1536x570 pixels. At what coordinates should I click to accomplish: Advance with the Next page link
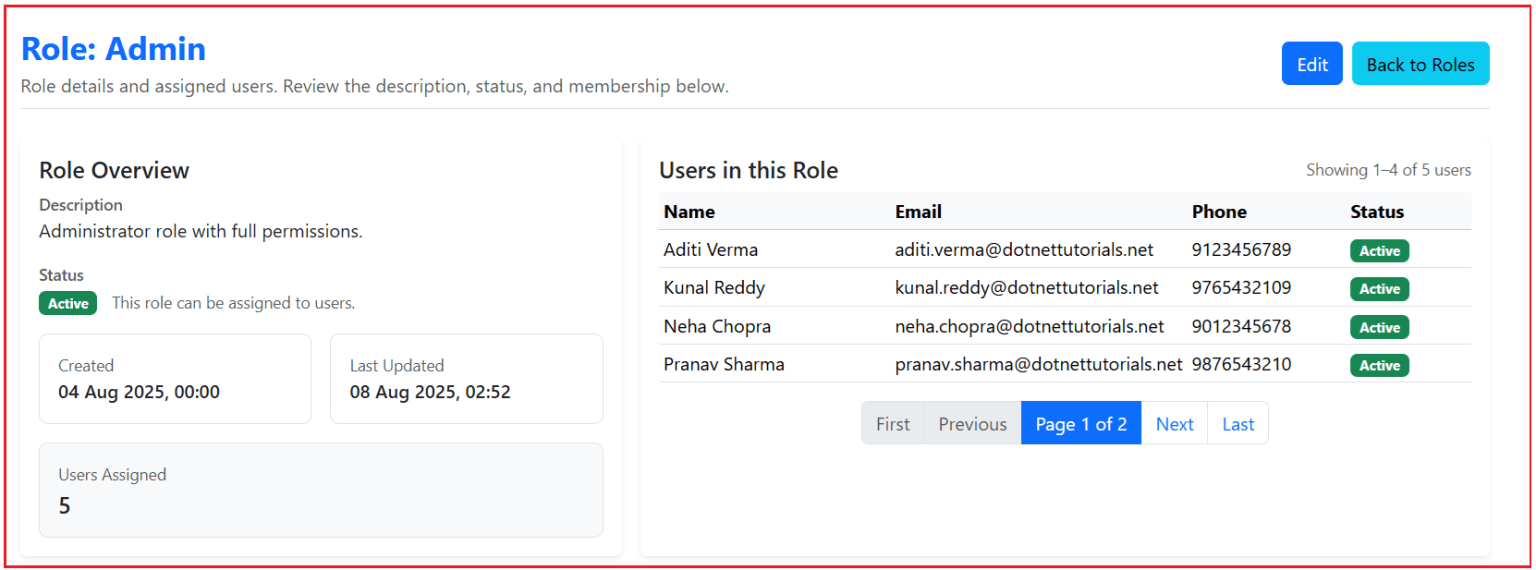tap(1174, 424)
